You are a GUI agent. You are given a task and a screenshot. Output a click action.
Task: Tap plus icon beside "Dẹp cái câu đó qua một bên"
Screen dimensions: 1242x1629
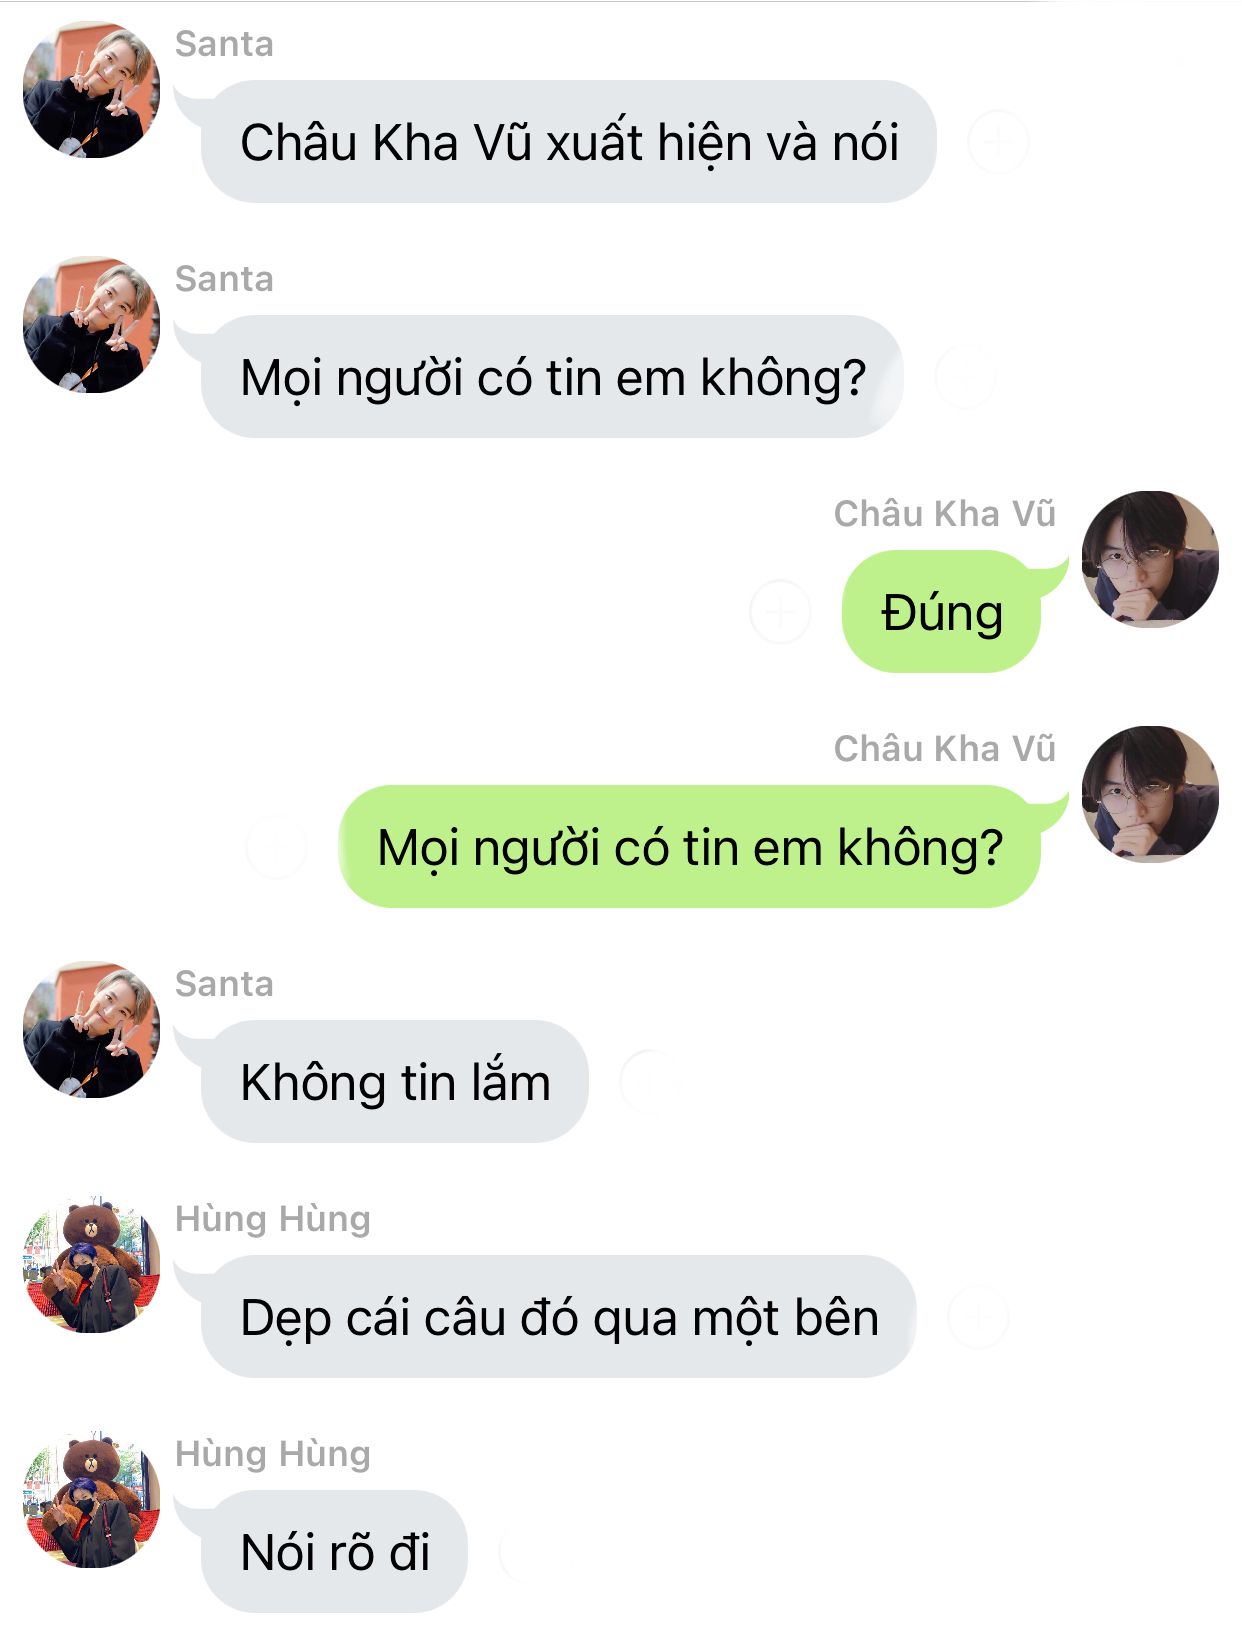click(x=977, y=1317)
